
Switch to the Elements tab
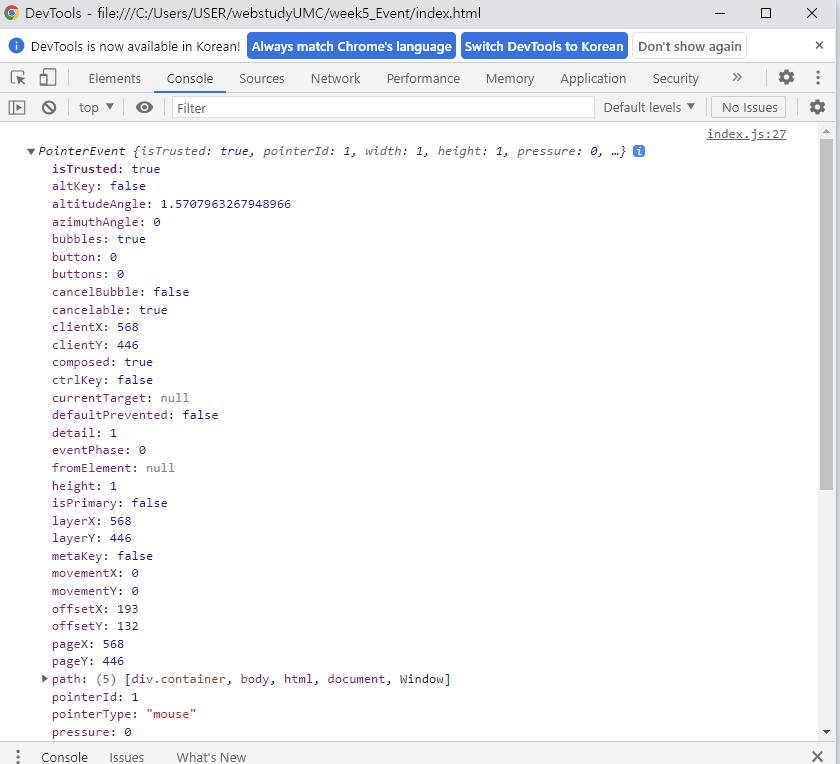[x=115, y=78]
